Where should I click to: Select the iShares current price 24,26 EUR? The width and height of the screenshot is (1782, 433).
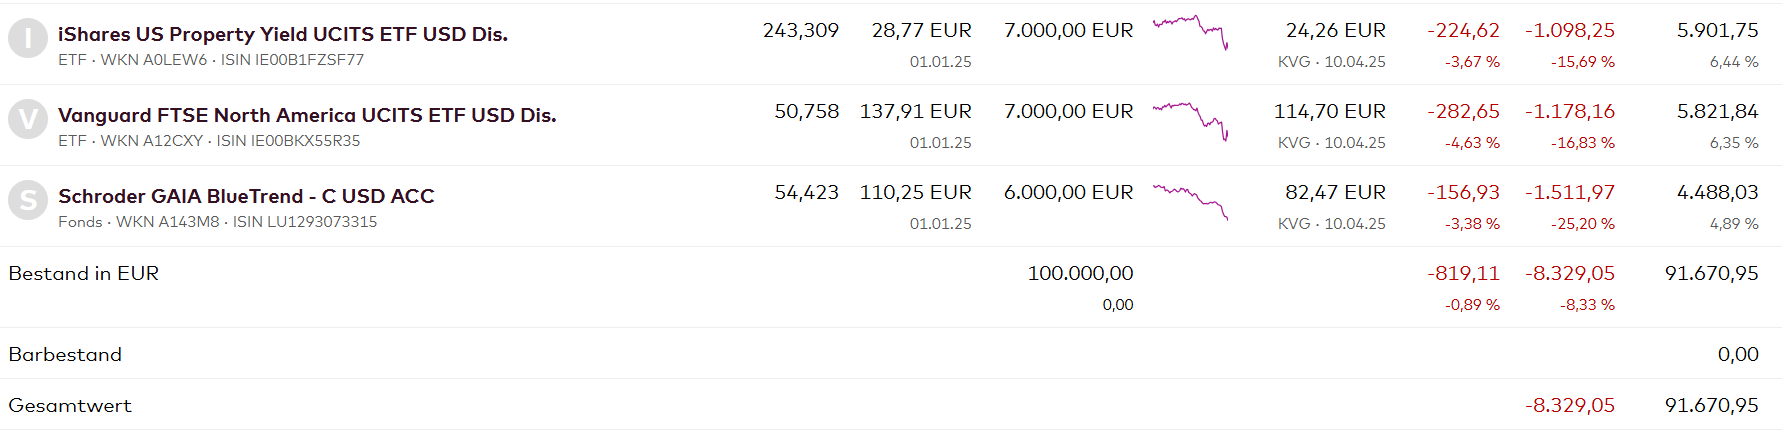pos(1335,31)
